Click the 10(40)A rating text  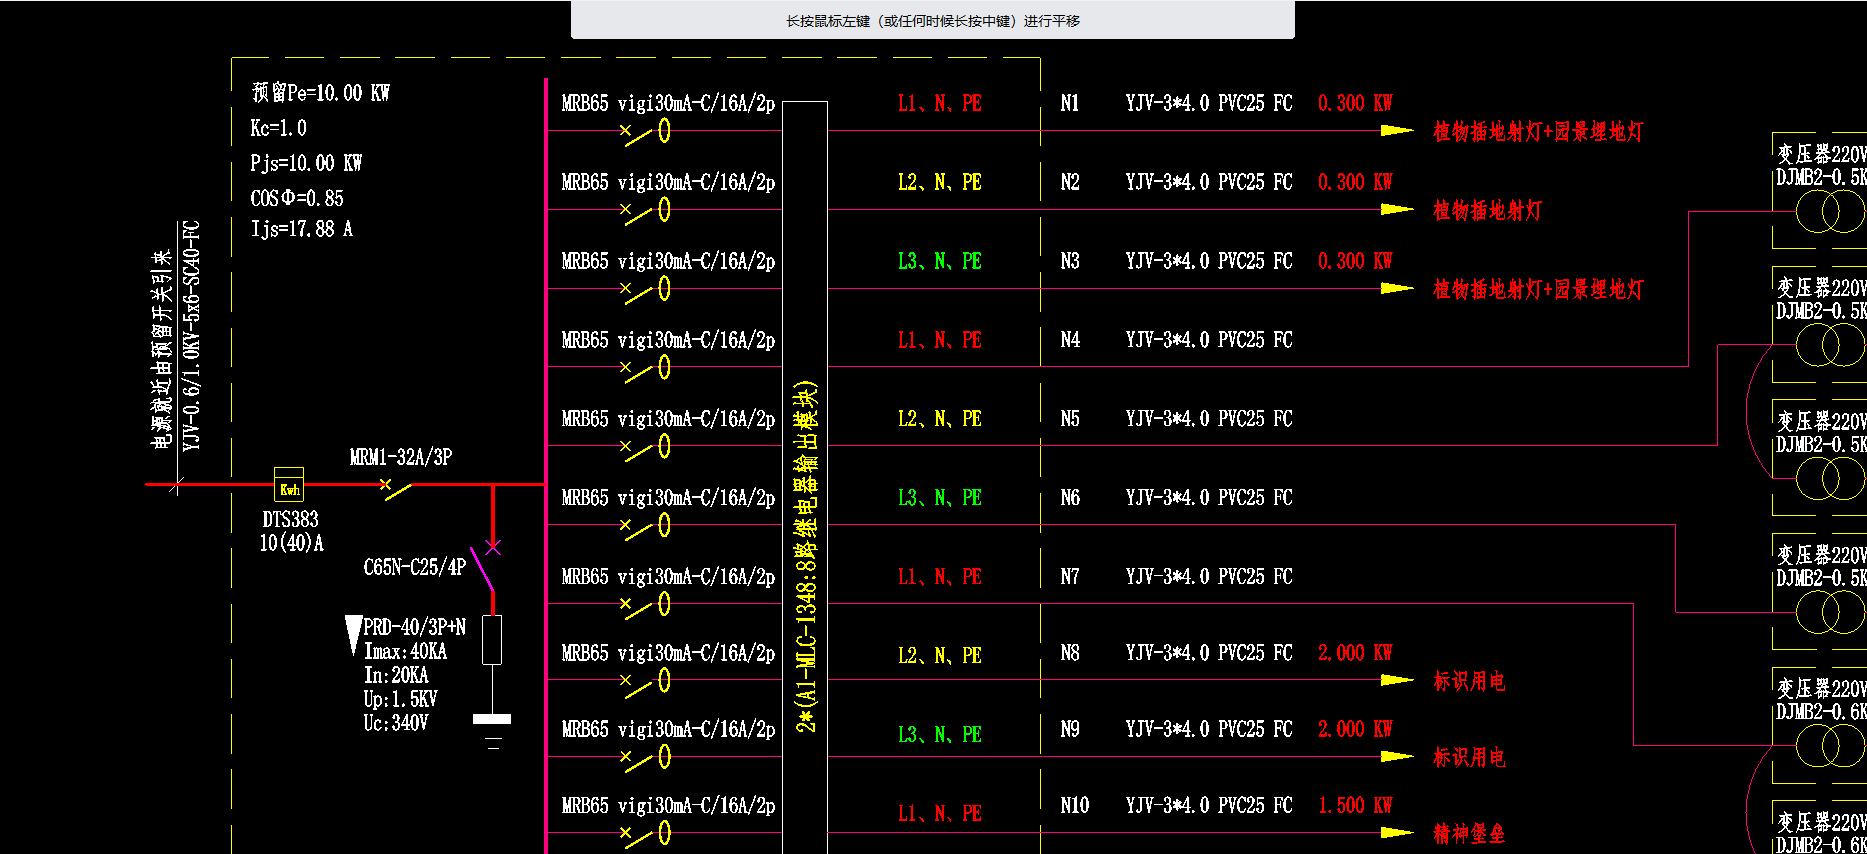pyautogui.click(x=291, y=543)
